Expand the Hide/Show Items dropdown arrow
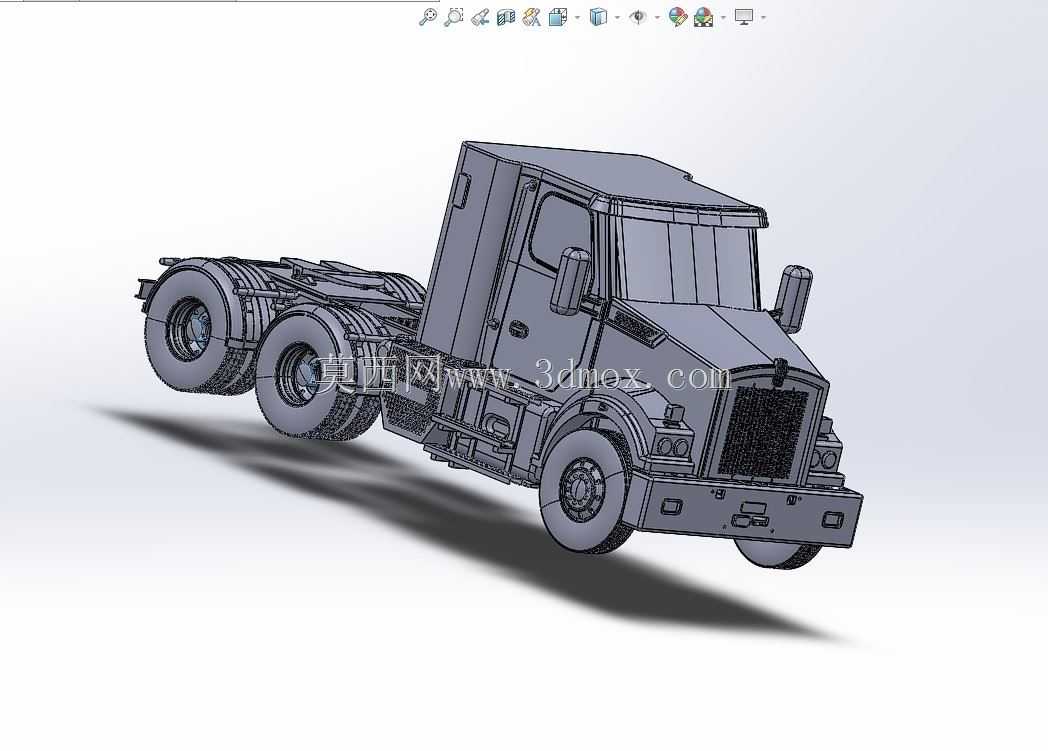Screen dimensions: 1048x751 657,17
